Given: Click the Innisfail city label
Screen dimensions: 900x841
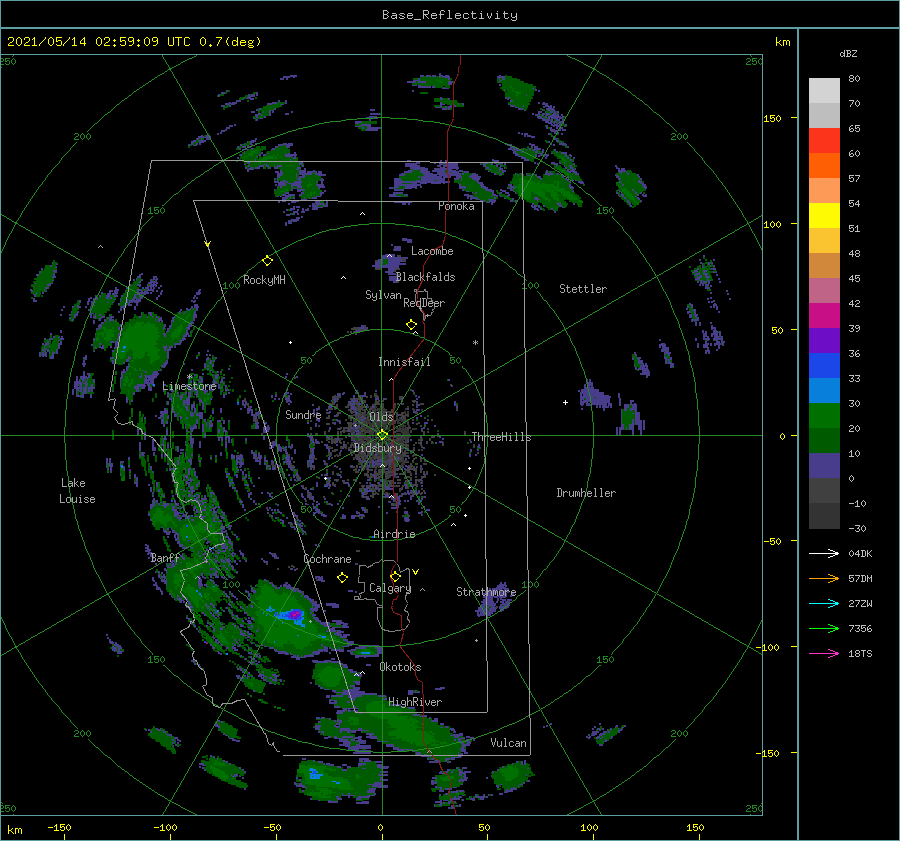Looking at the screenshot, I should pos(404,362).
